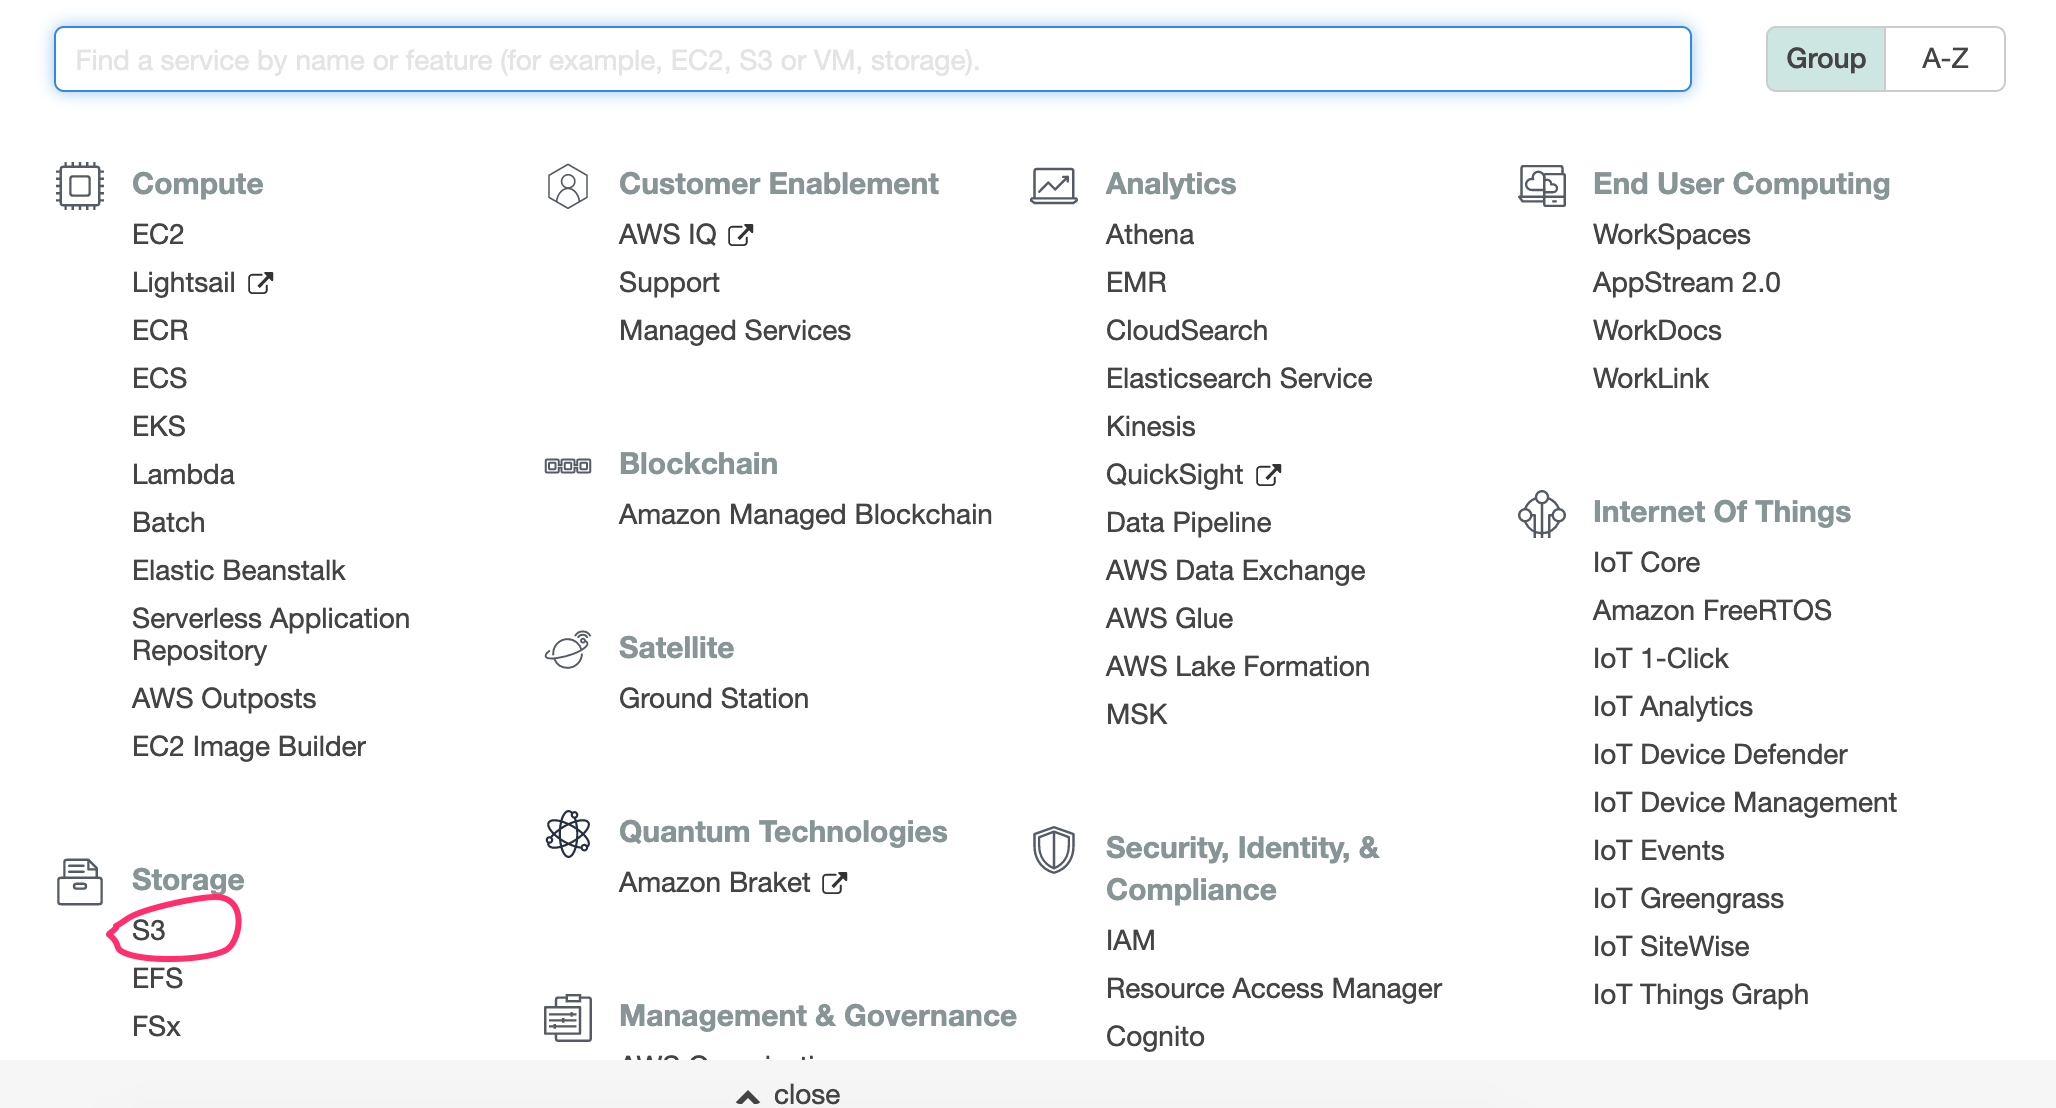Click the Blockchain chain icon

pos(567,464)
